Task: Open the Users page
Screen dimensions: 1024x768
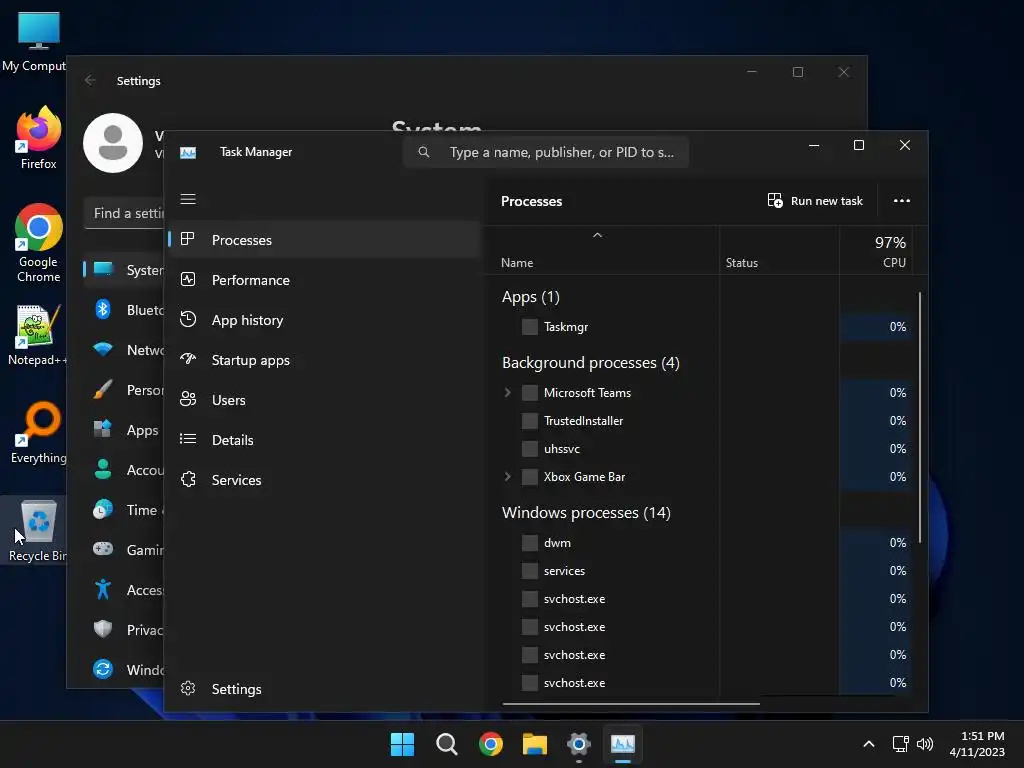Action: point(325,400)
